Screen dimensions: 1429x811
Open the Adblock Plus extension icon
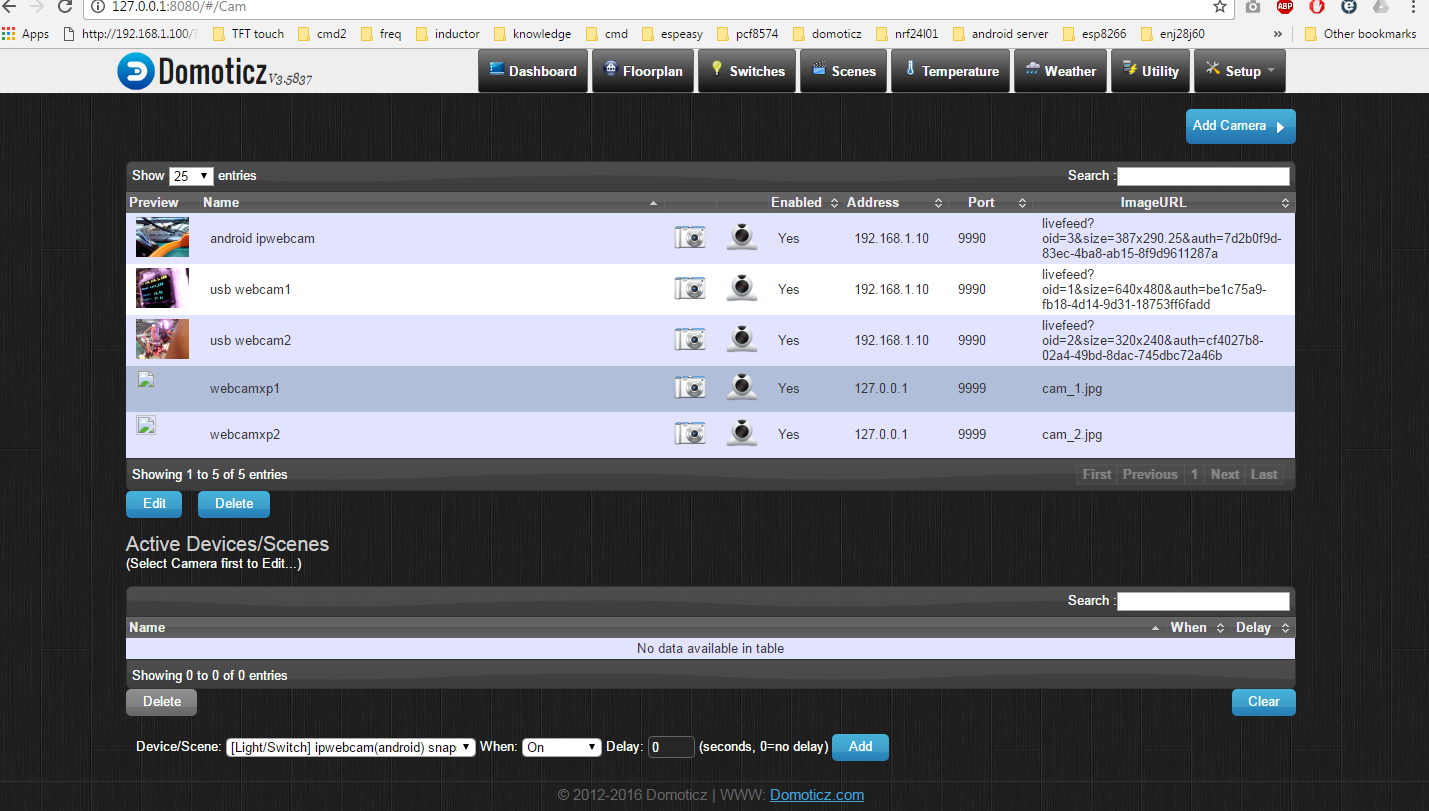(x=1285, y=7)
